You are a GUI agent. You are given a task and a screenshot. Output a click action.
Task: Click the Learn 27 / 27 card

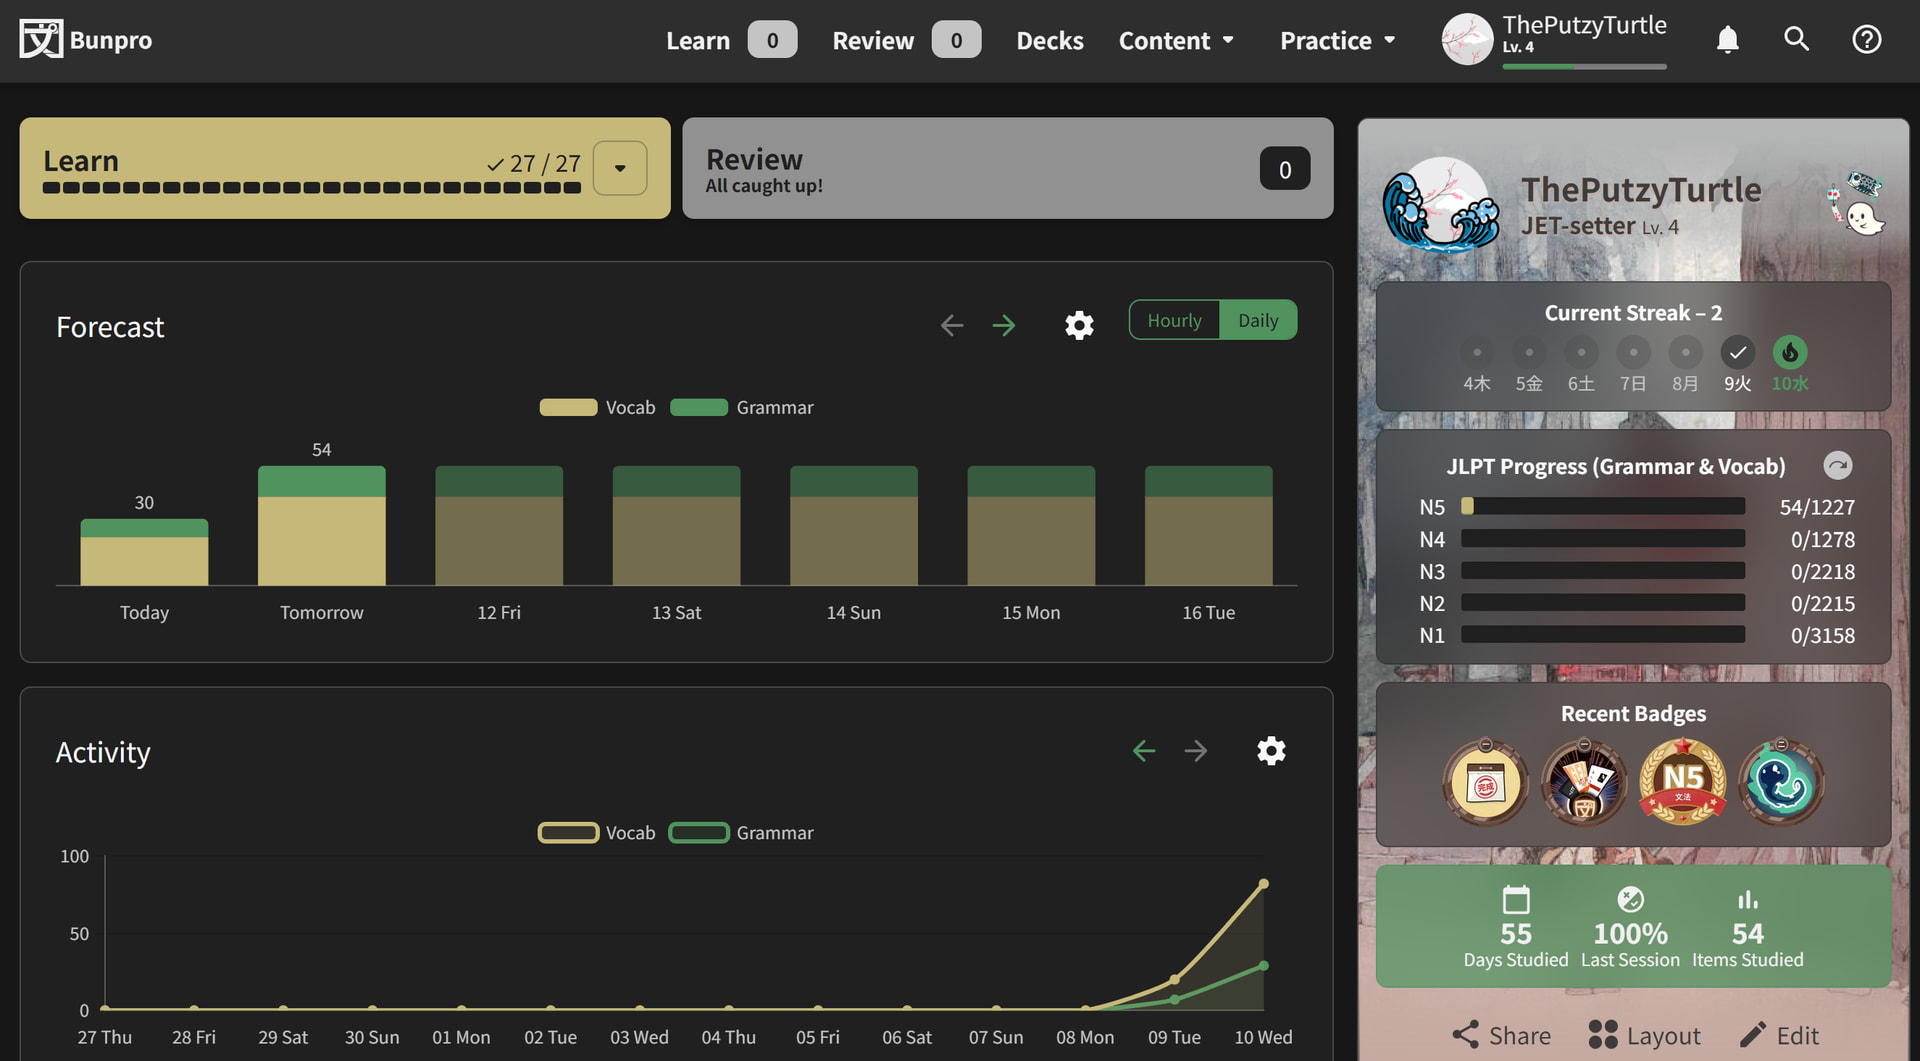(345, 168)
